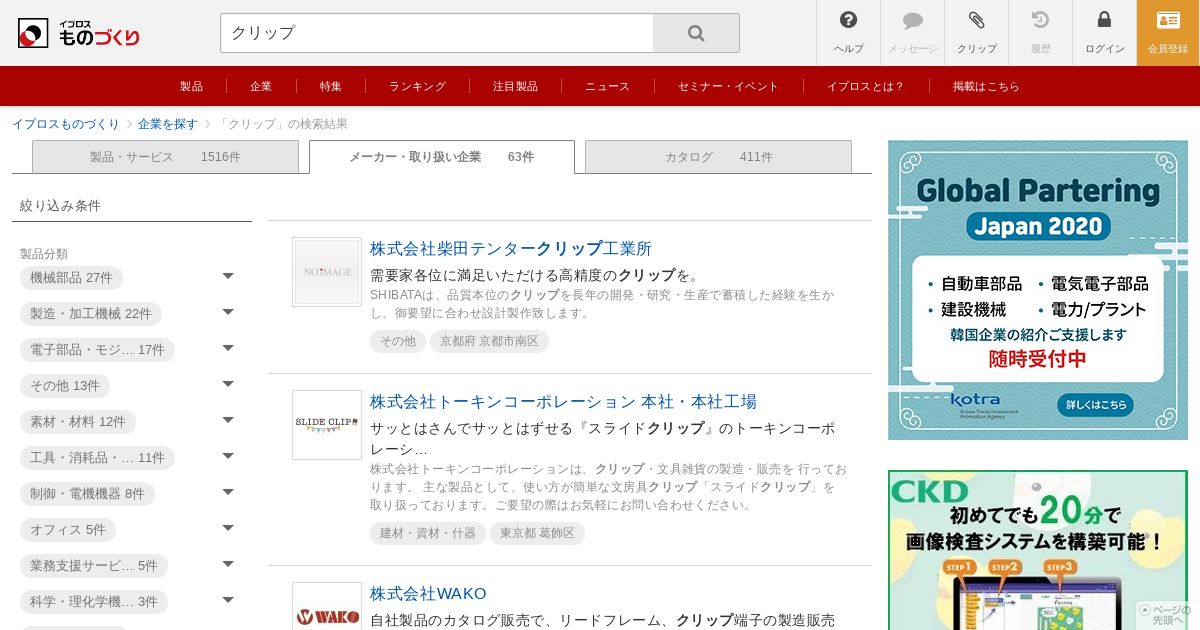Switch to カタログ 411件 tab
This screenshot has width=1200, height=630.
pyautogui.click(x=718, y=157)
